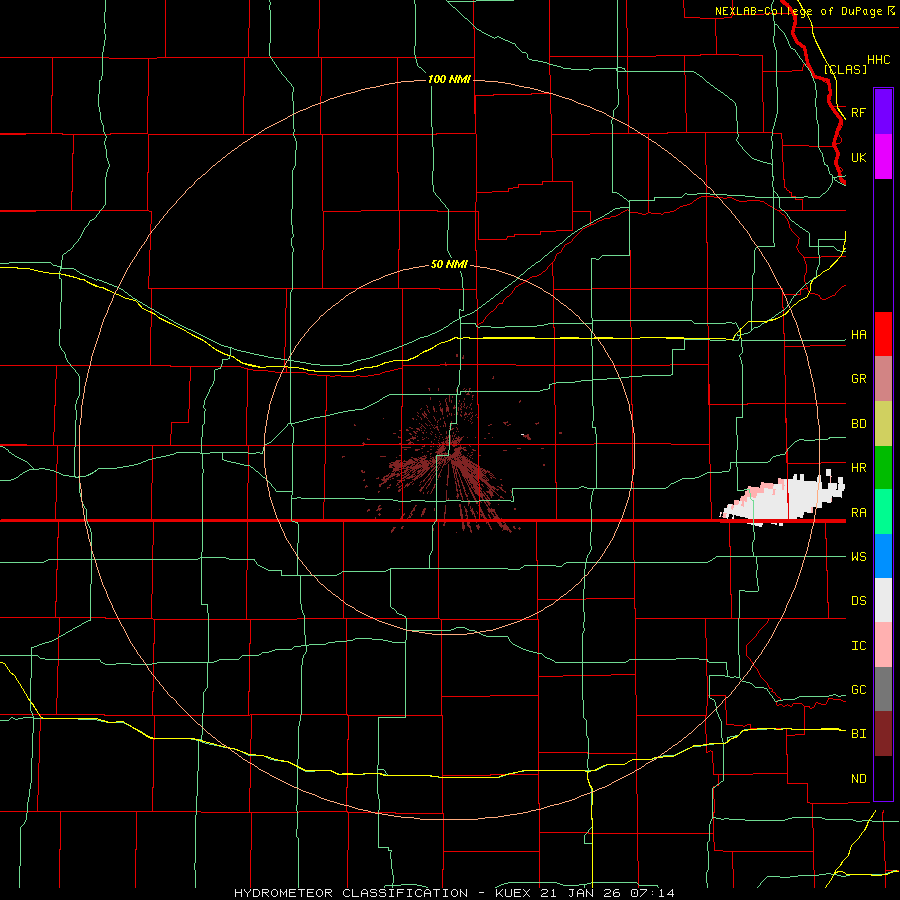
Task: Click the "07:14" timestamp text
Action: tap(655, 893)
